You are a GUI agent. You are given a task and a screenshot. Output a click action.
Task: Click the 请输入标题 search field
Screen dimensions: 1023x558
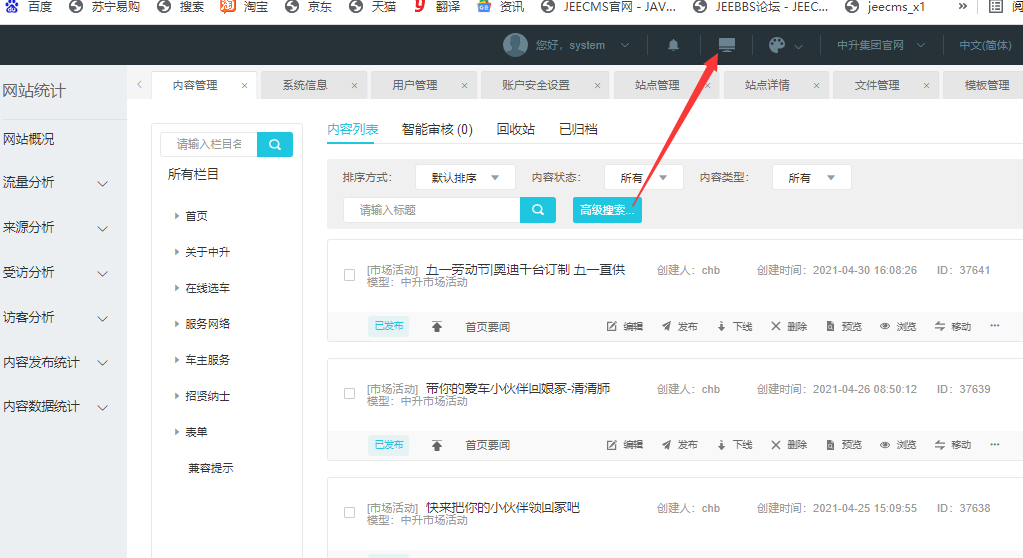[432, 209]
